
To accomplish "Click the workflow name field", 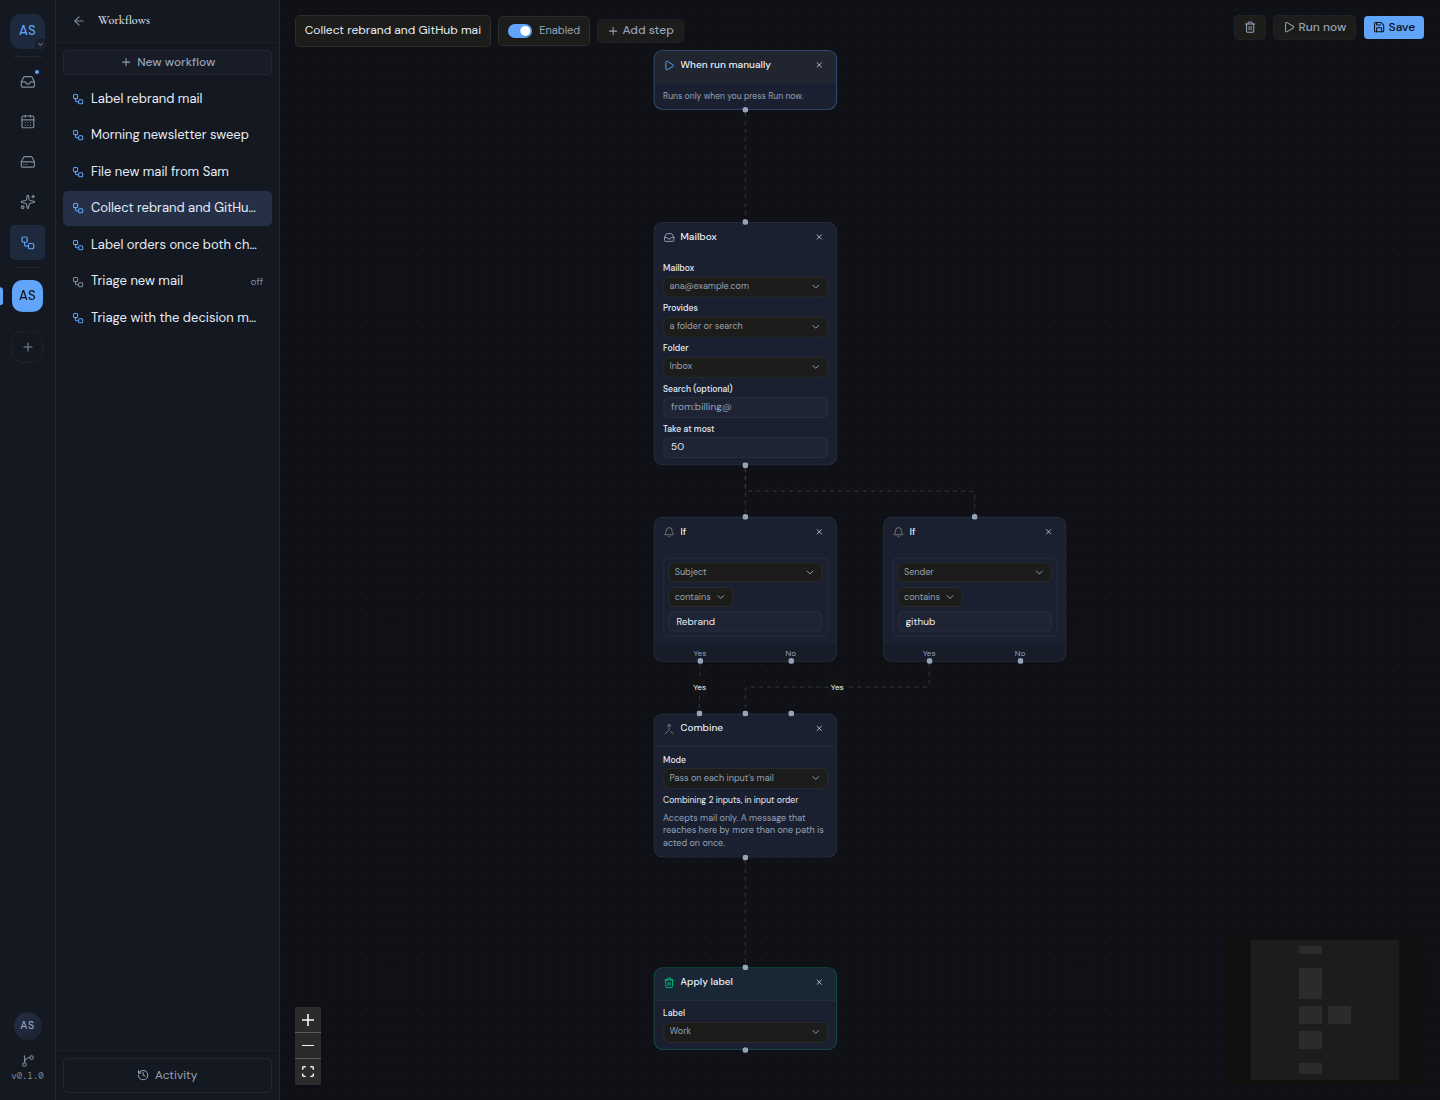I will [x=393, y=31].
